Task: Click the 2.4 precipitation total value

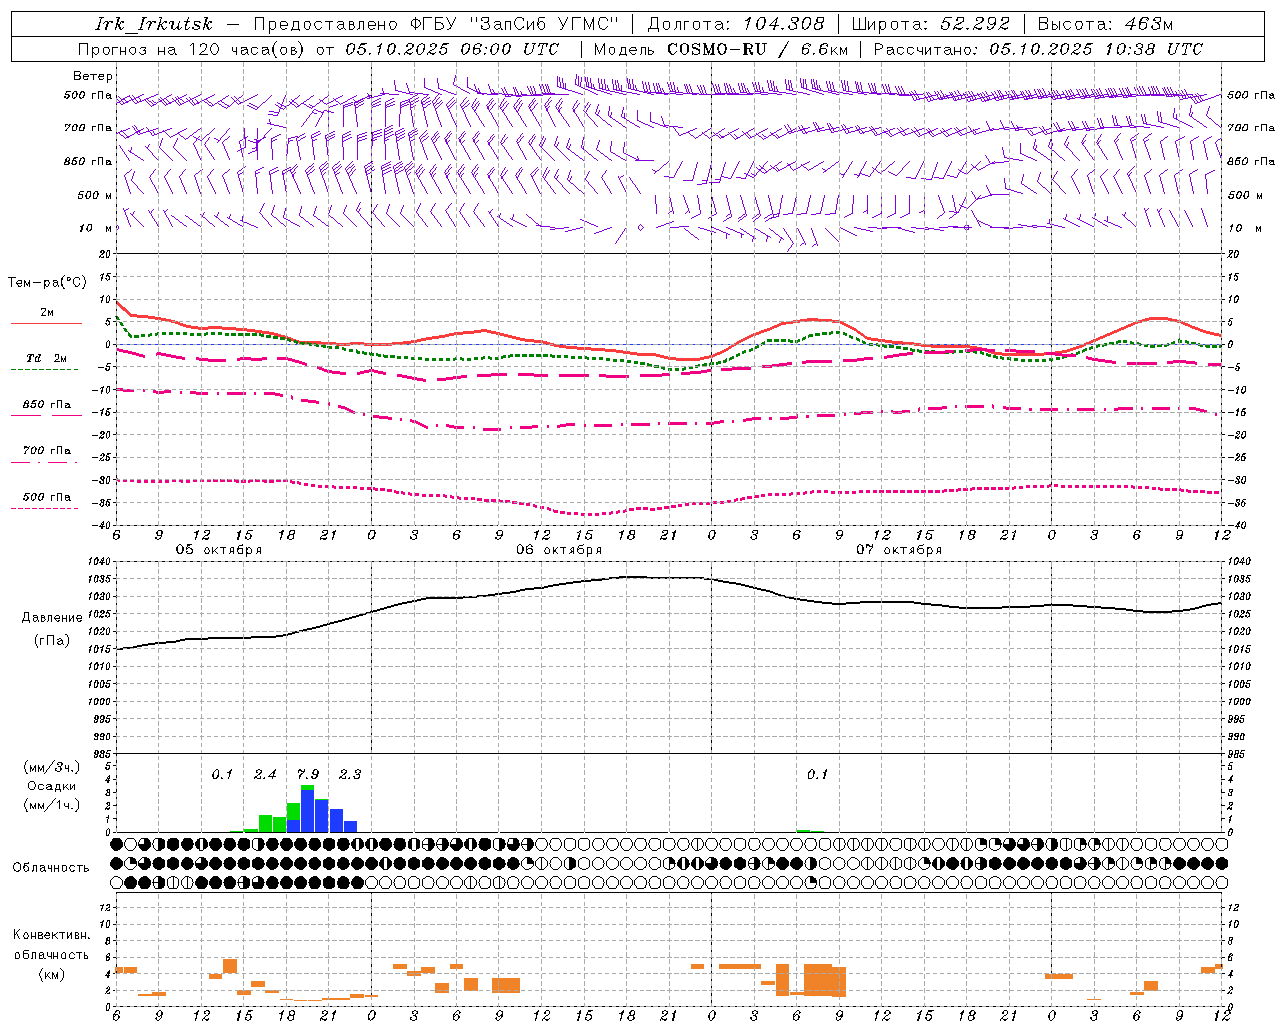Action: tap(265, 774)
